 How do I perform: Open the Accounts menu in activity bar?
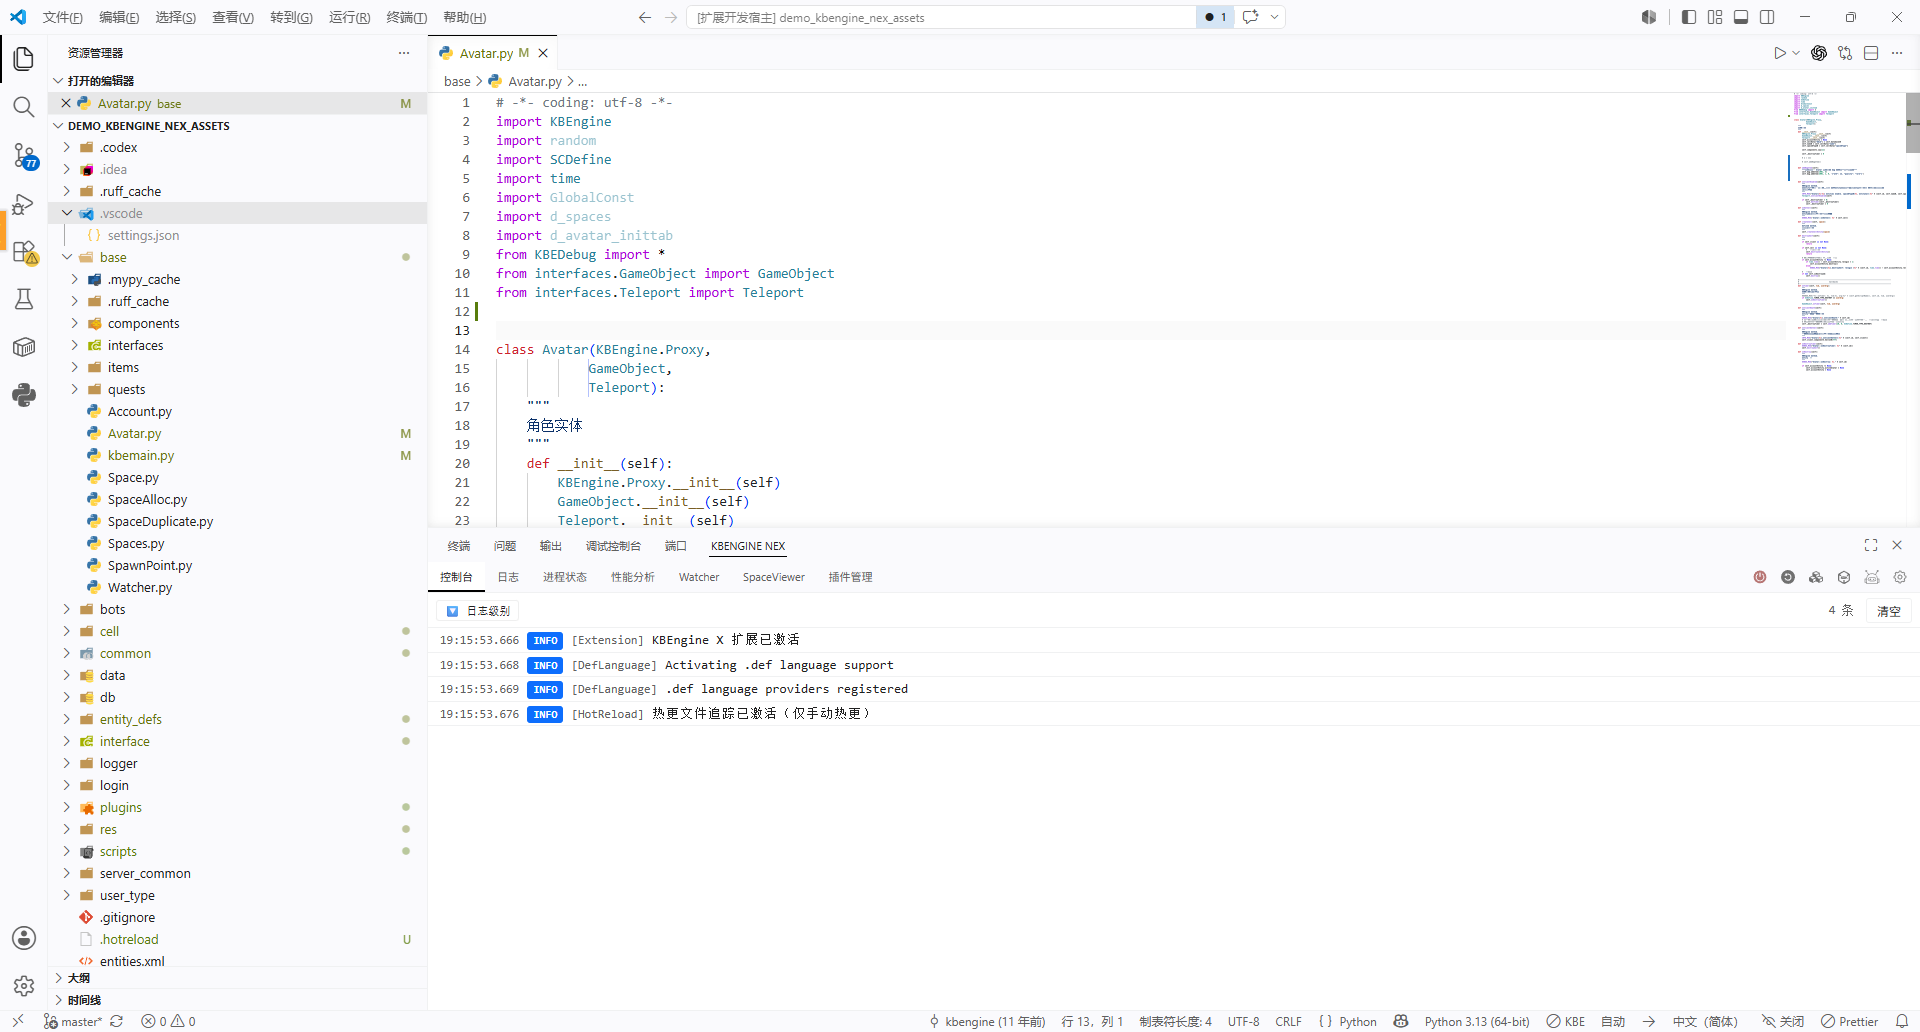coord(24,938)
